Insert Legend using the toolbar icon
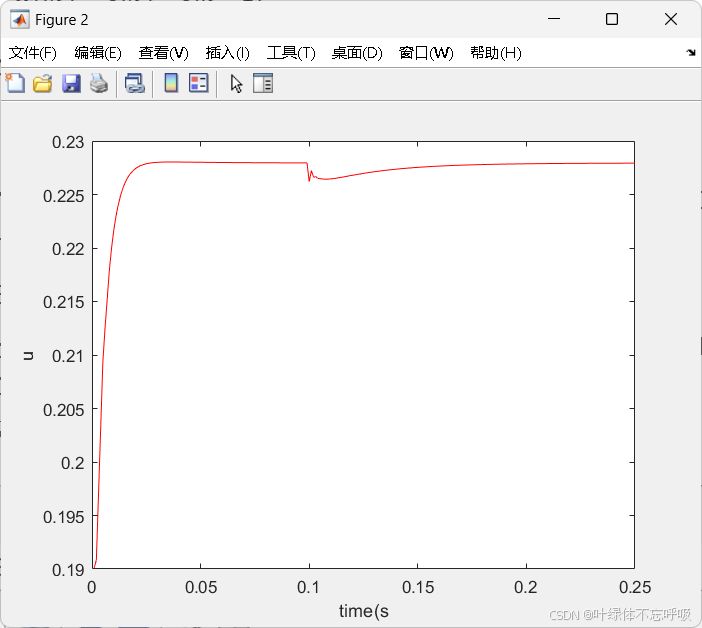The image size is (702, 628). [198, 83]
